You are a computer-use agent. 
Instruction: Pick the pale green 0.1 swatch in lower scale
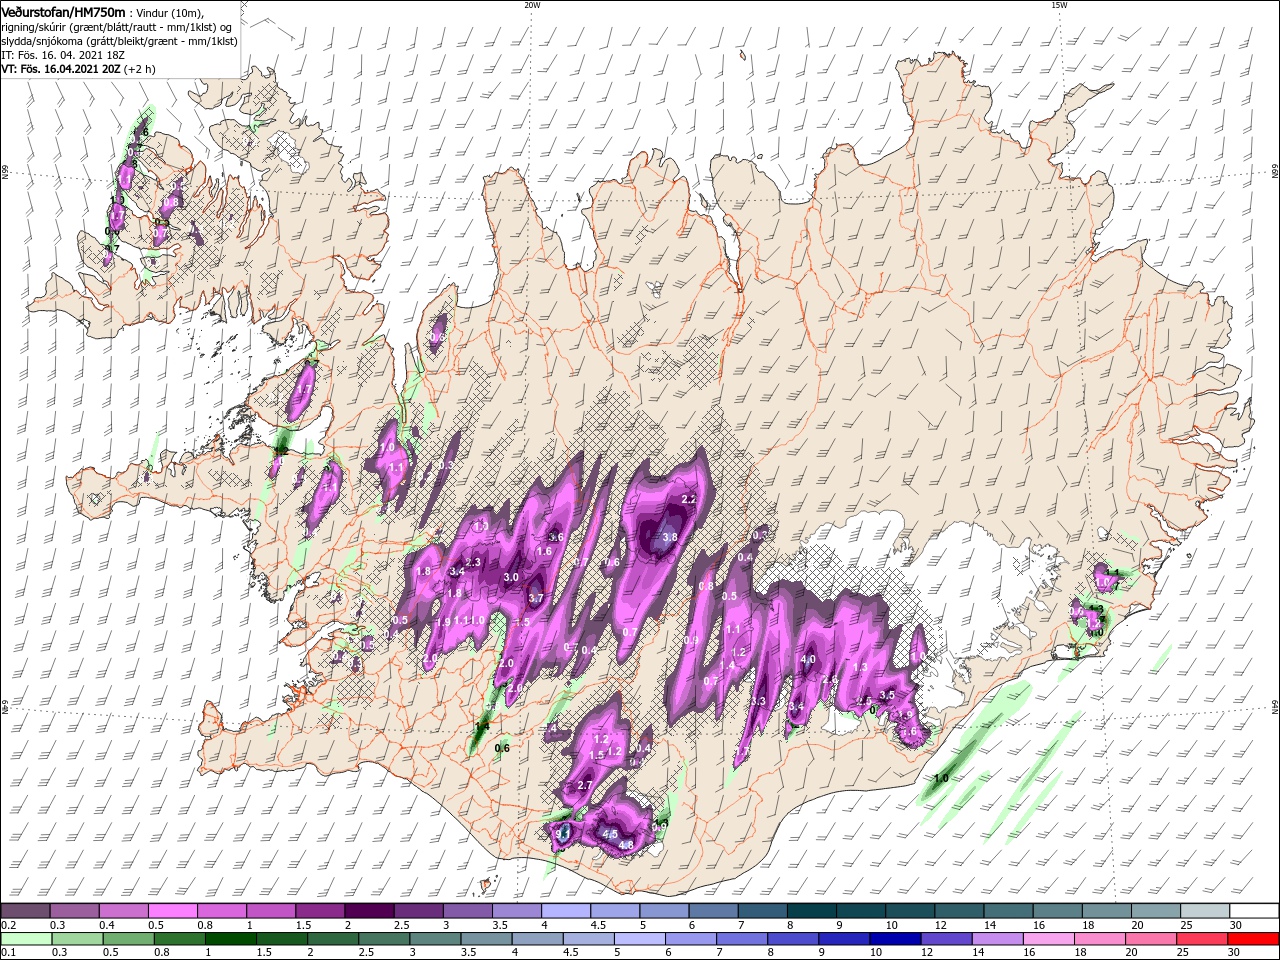(x=25, y=939)
